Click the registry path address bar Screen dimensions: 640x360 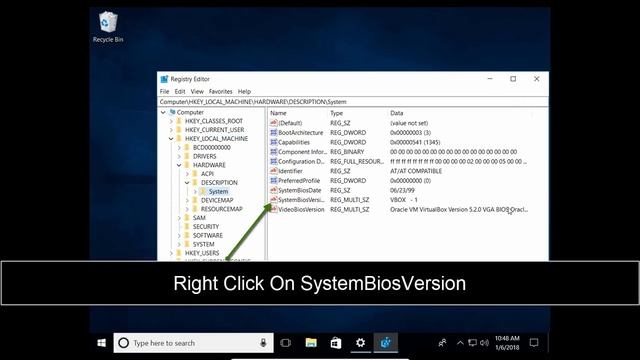tap(353, 102)
